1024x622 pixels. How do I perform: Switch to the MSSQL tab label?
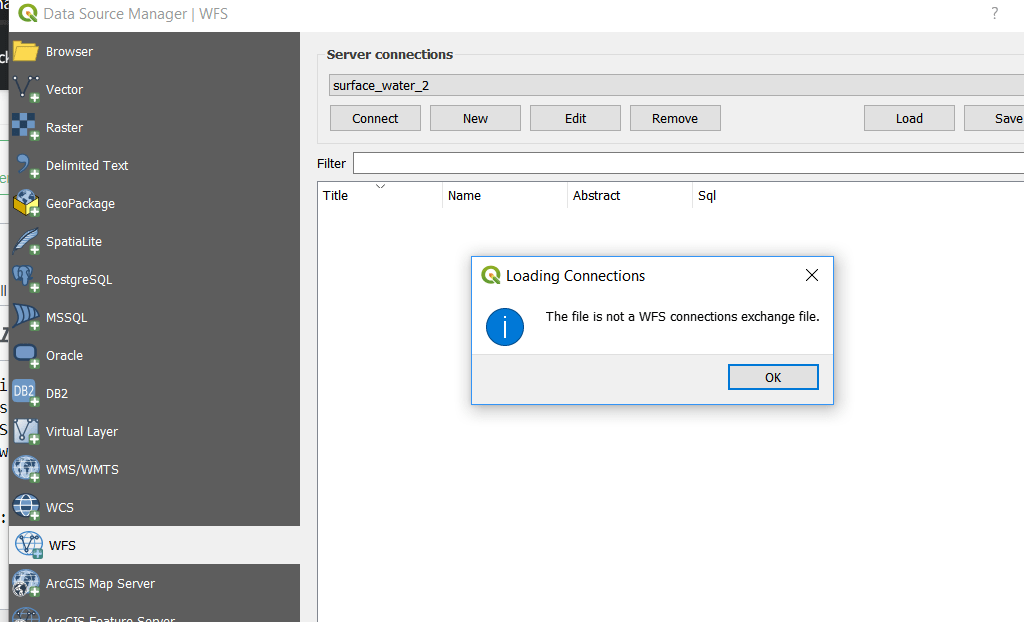pos(67,318)
